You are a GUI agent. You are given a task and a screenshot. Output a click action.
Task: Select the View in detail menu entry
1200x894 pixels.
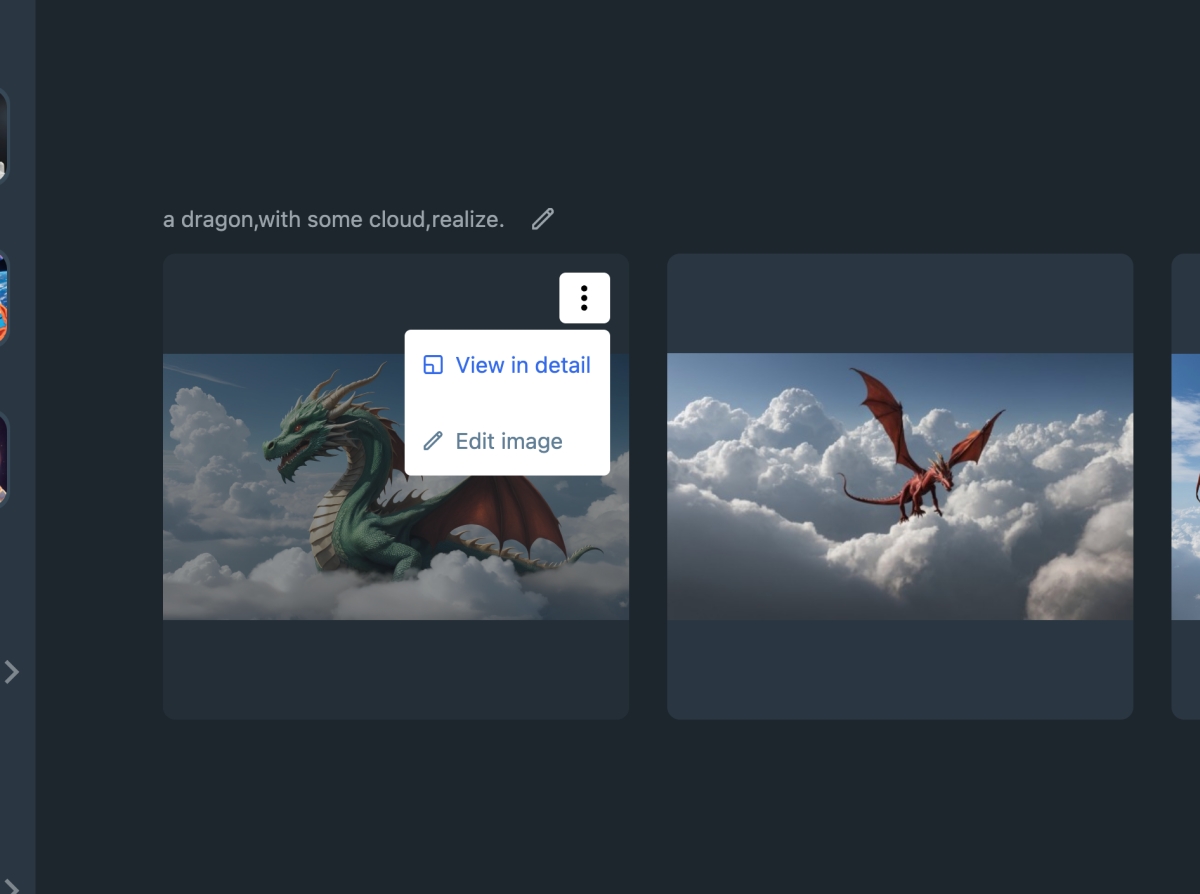click(522, 365)
